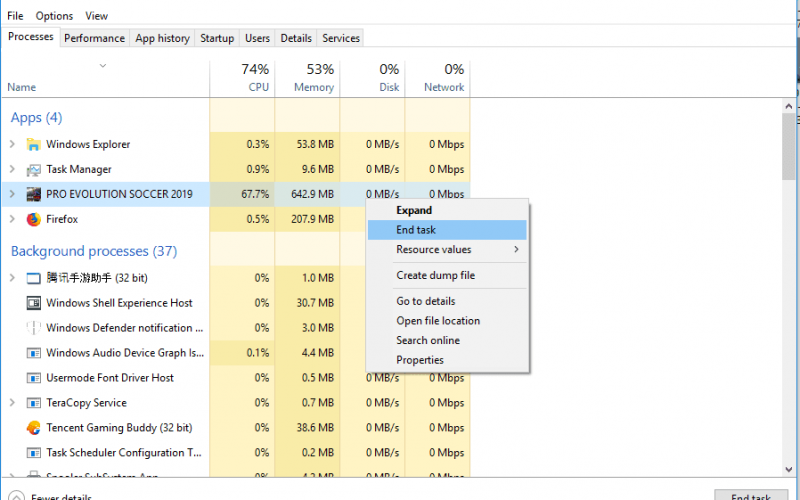Choose End task in the context menu
Viewport: 800px width, 500px height.
447,230
